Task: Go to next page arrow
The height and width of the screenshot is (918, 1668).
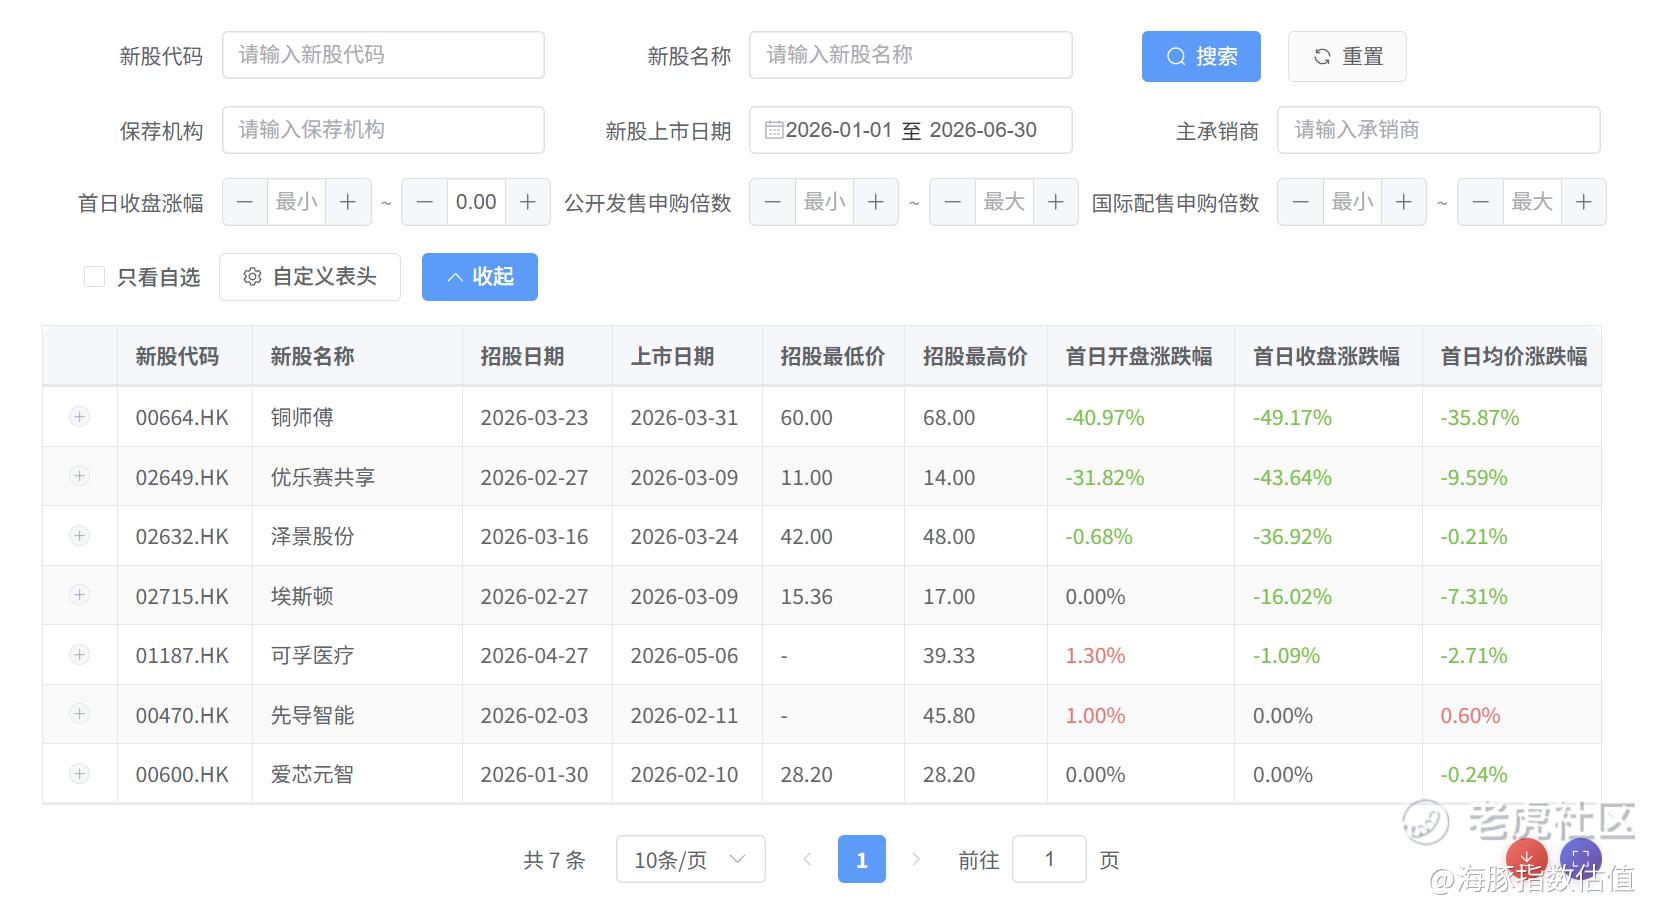Action: point(915,859)
